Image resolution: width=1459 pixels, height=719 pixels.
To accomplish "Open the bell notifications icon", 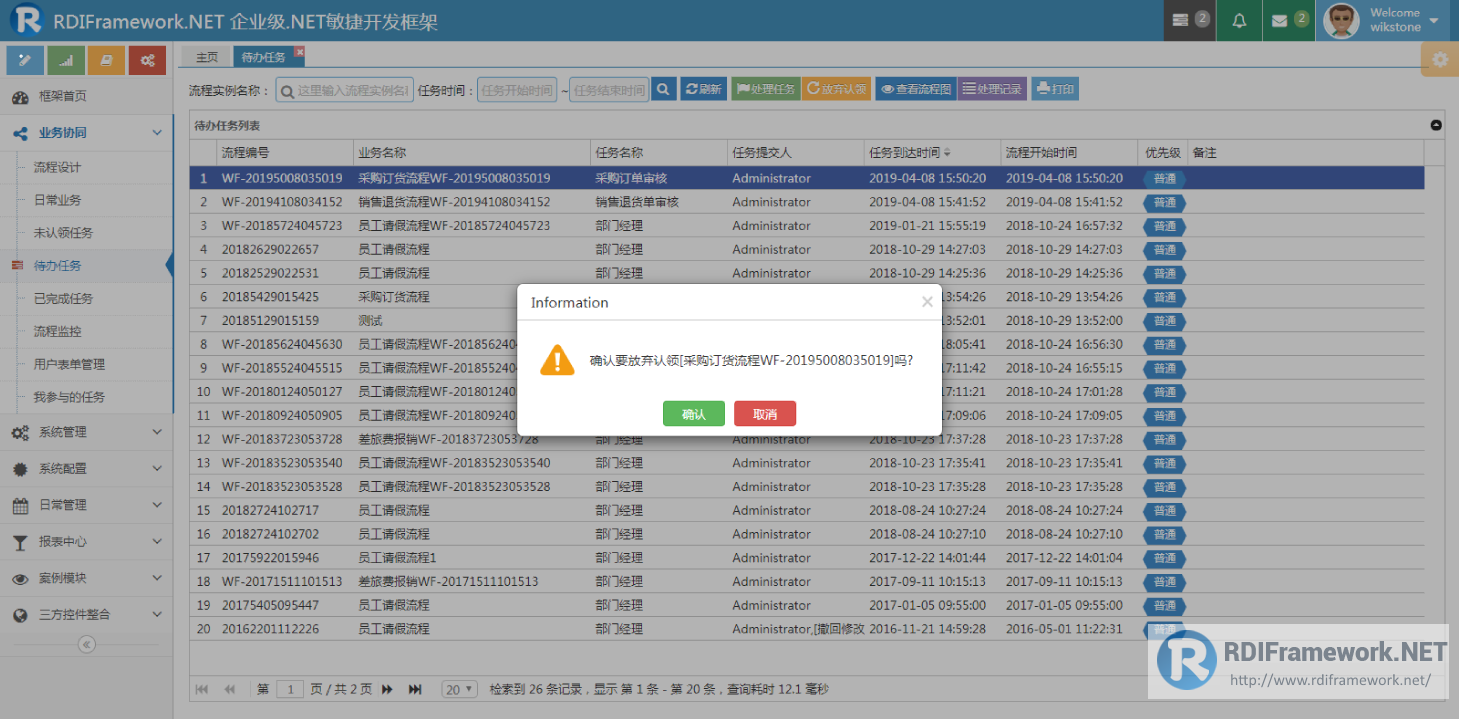I will 1239,20.
